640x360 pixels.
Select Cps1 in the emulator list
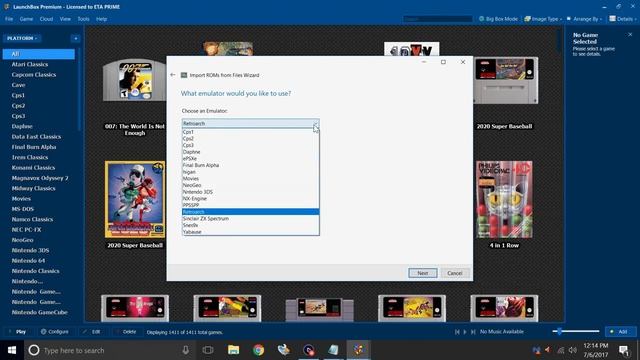pyautogui.click(x=250, y=132)
